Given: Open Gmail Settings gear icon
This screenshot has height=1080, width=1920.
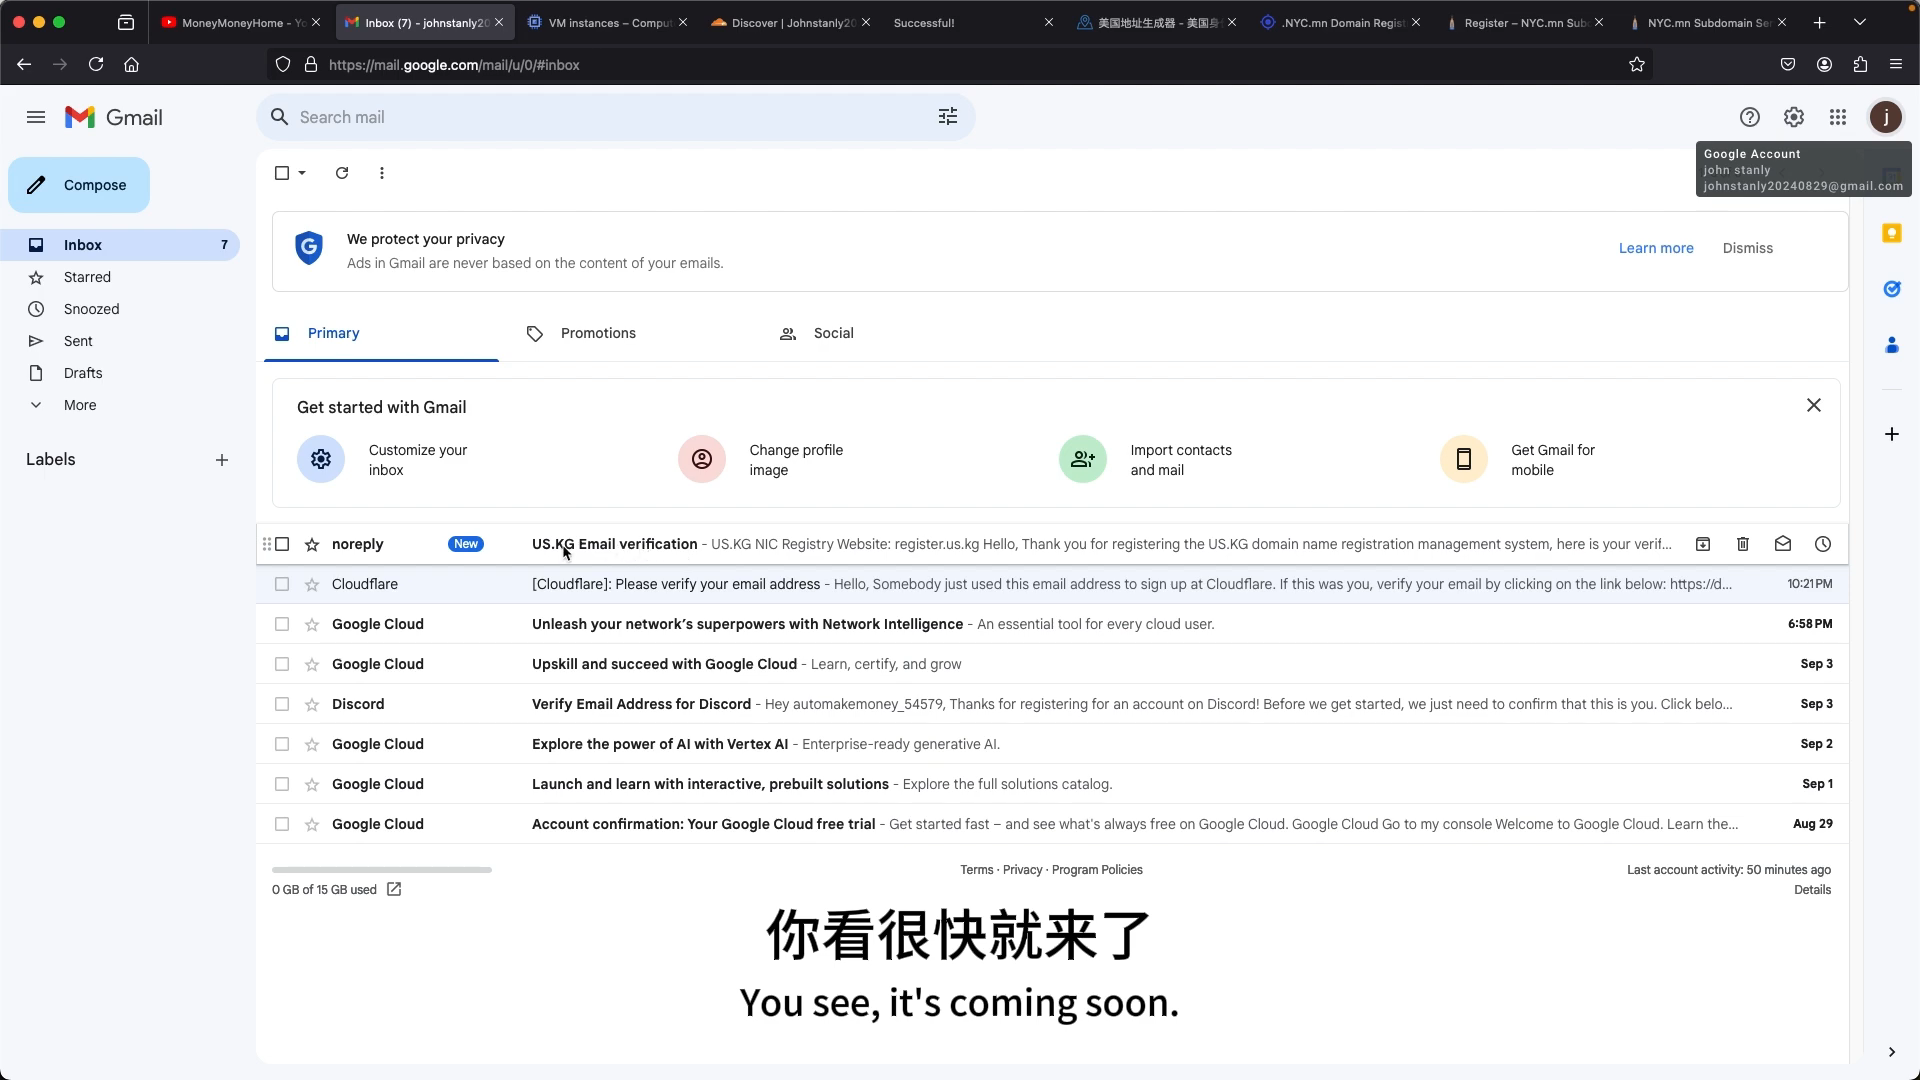Looking at the screenshot, I should 1793,117.
